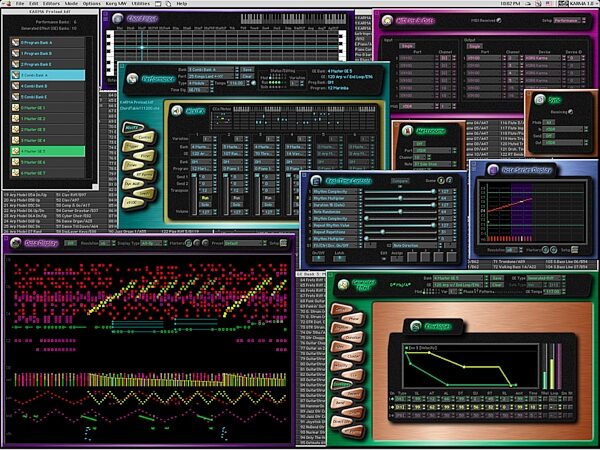The width and height of the screenshot is (600, 450).
Task: Toggle the Solo button on module 1
Action: click(x=205, y=205)
